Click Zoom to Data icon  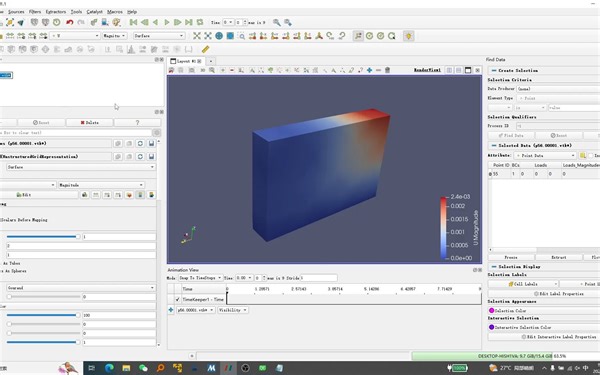(208, 36)
